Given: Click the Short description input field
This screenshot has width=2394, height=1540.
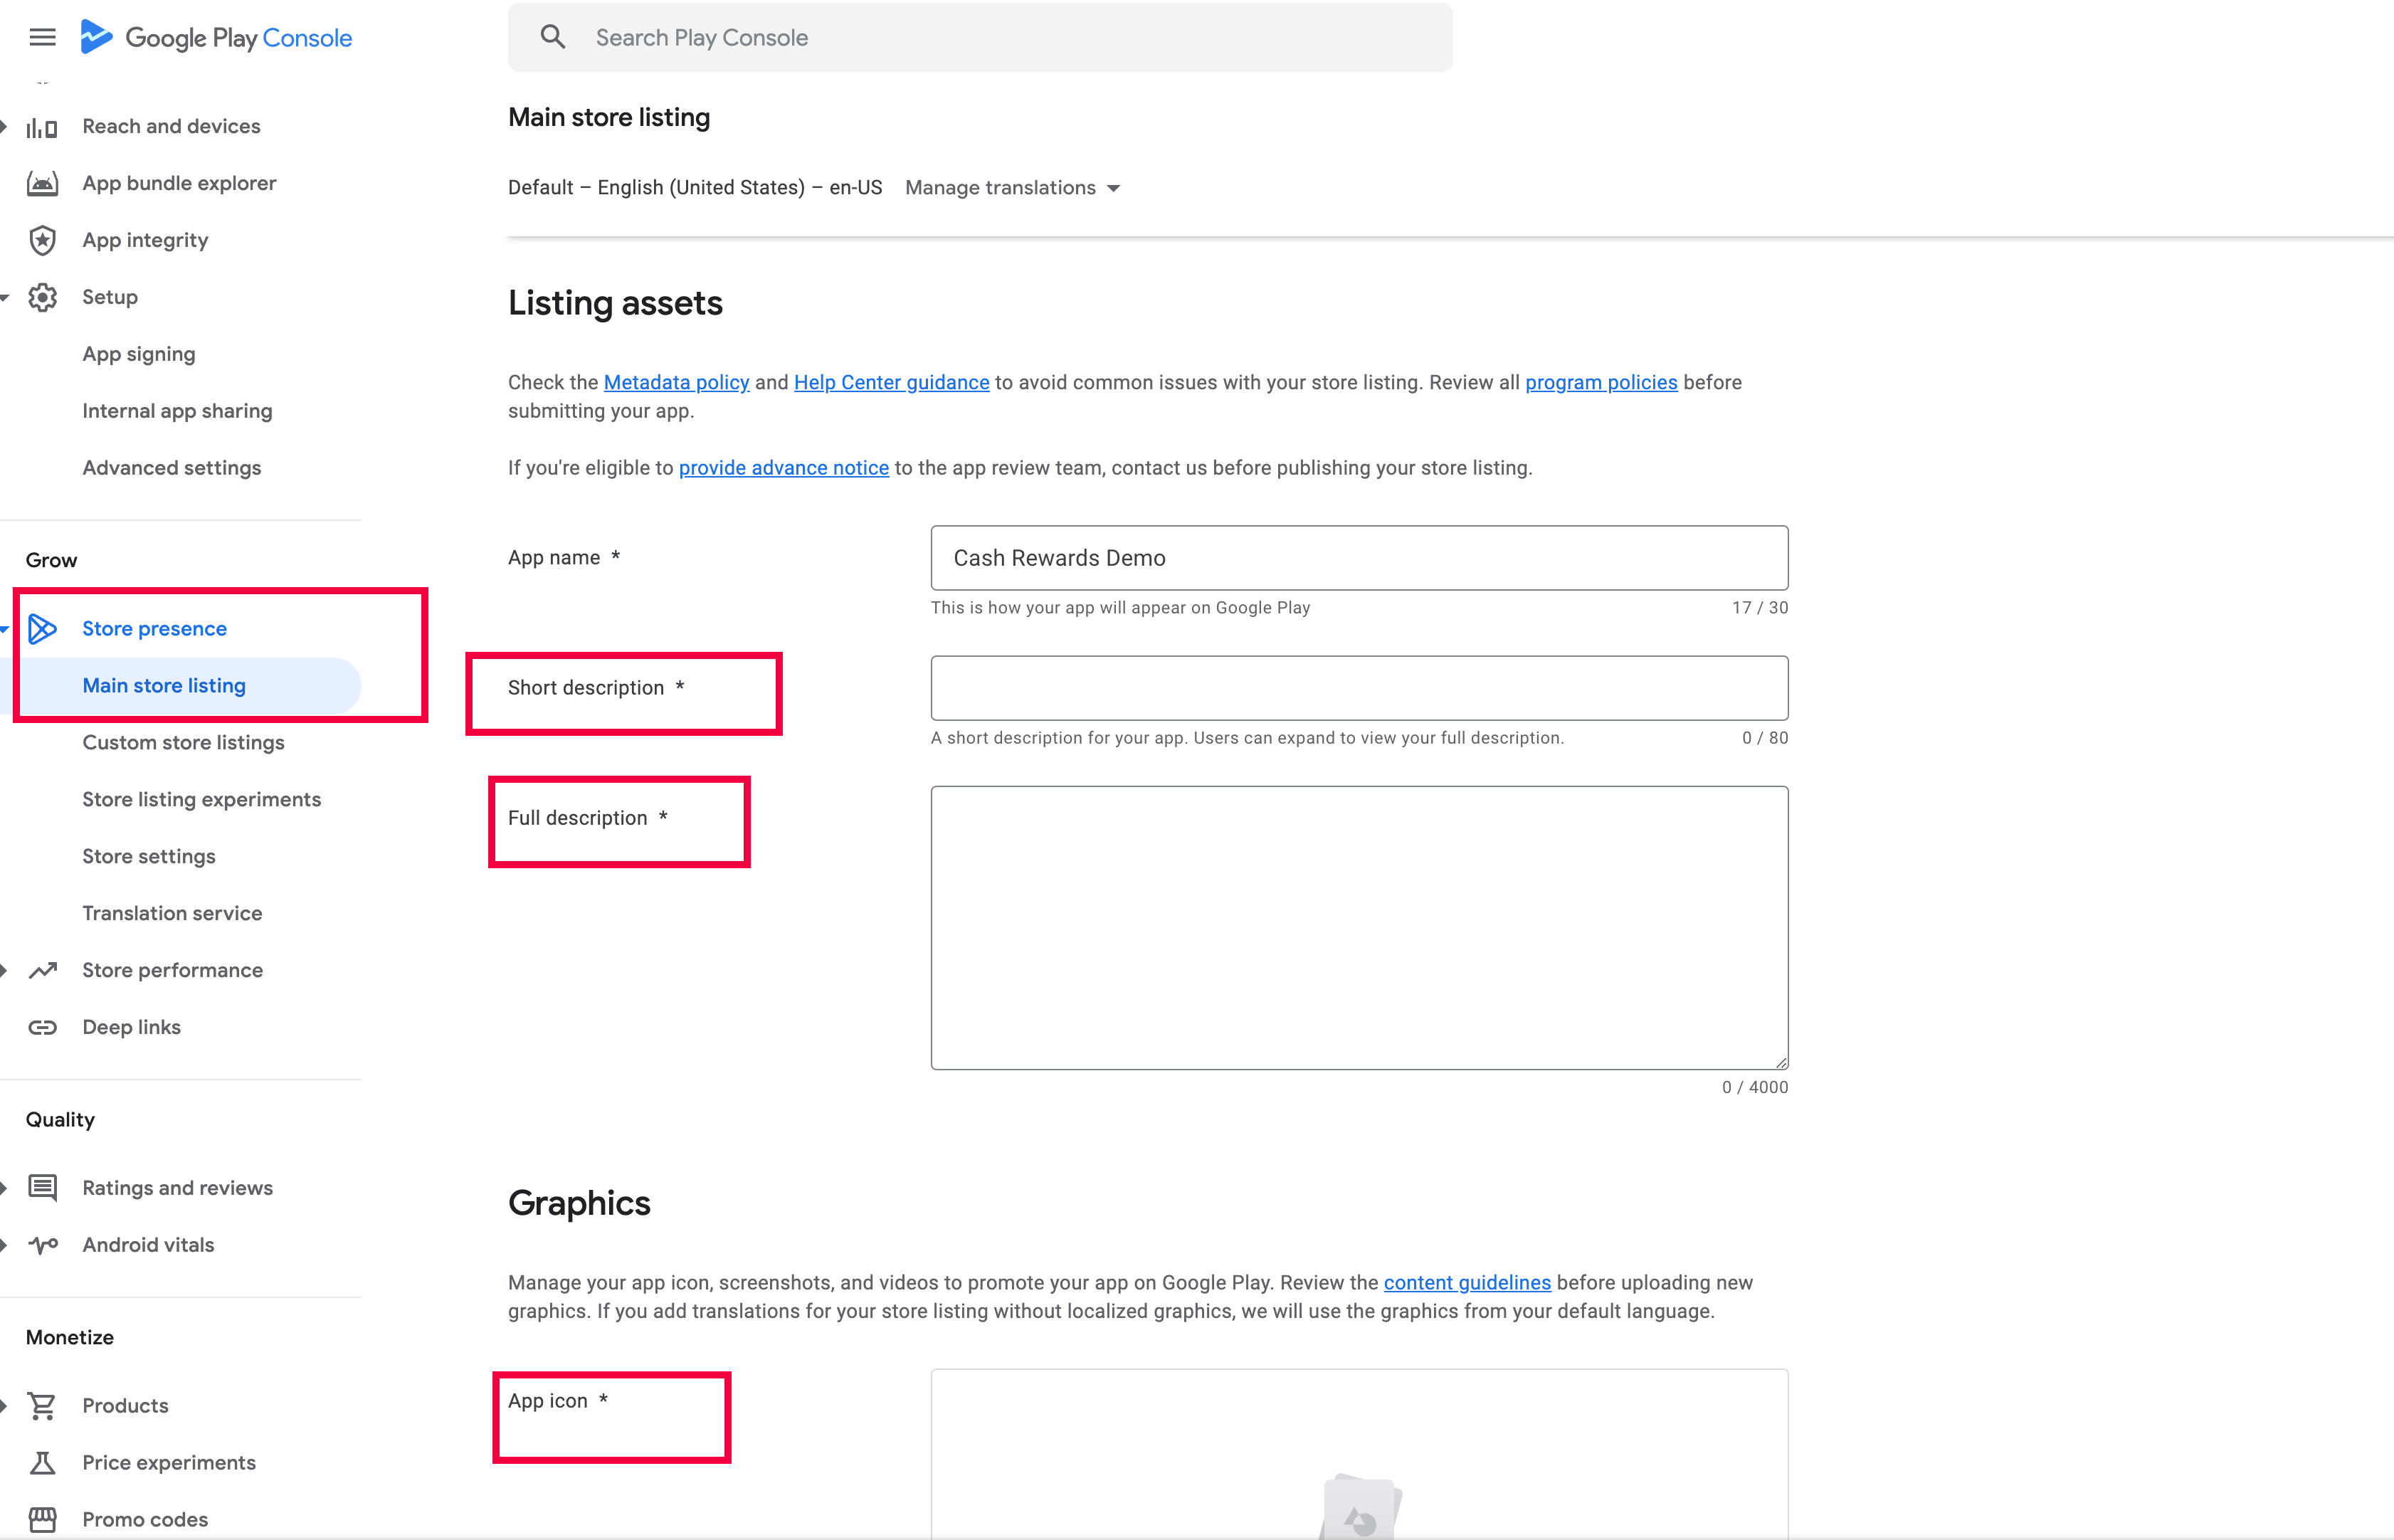Looking at the screenshot, I should click(x=1359, y=688).
